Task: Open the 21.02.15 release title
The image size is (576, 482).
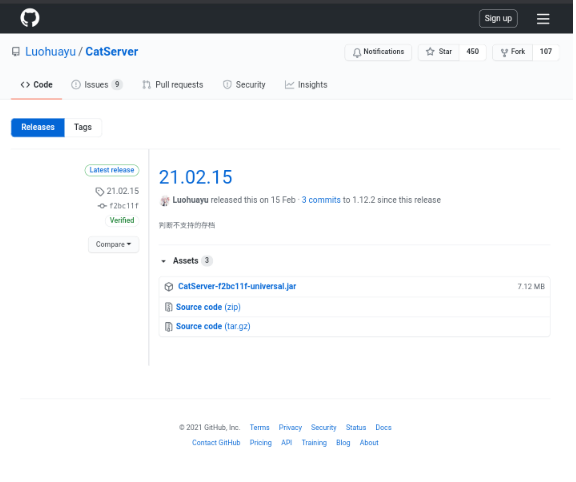Action: click(x=195, y=177)
